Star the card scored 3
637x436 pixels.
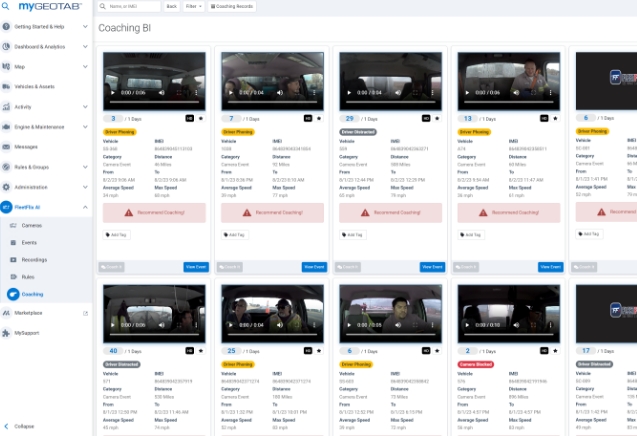(x=201, y=119)
